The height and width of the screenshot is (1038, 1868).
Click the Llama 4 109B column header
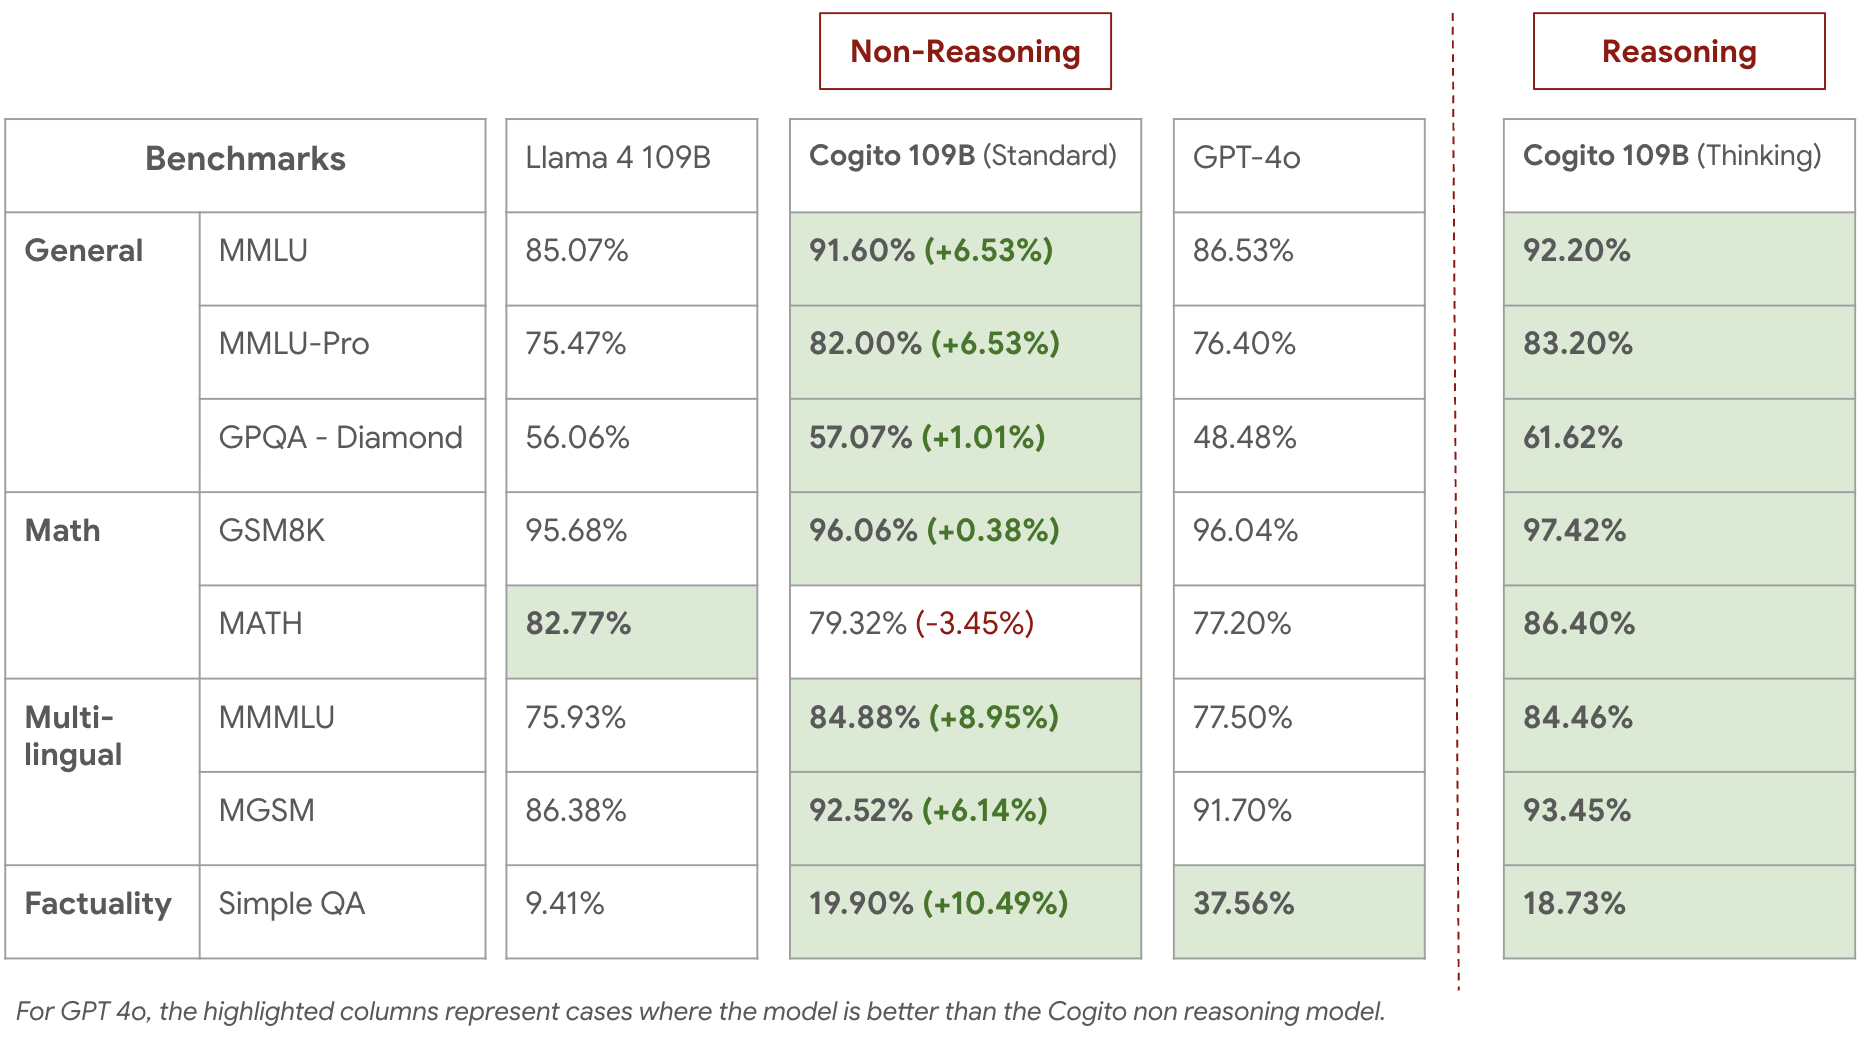(x=631, y=158)
